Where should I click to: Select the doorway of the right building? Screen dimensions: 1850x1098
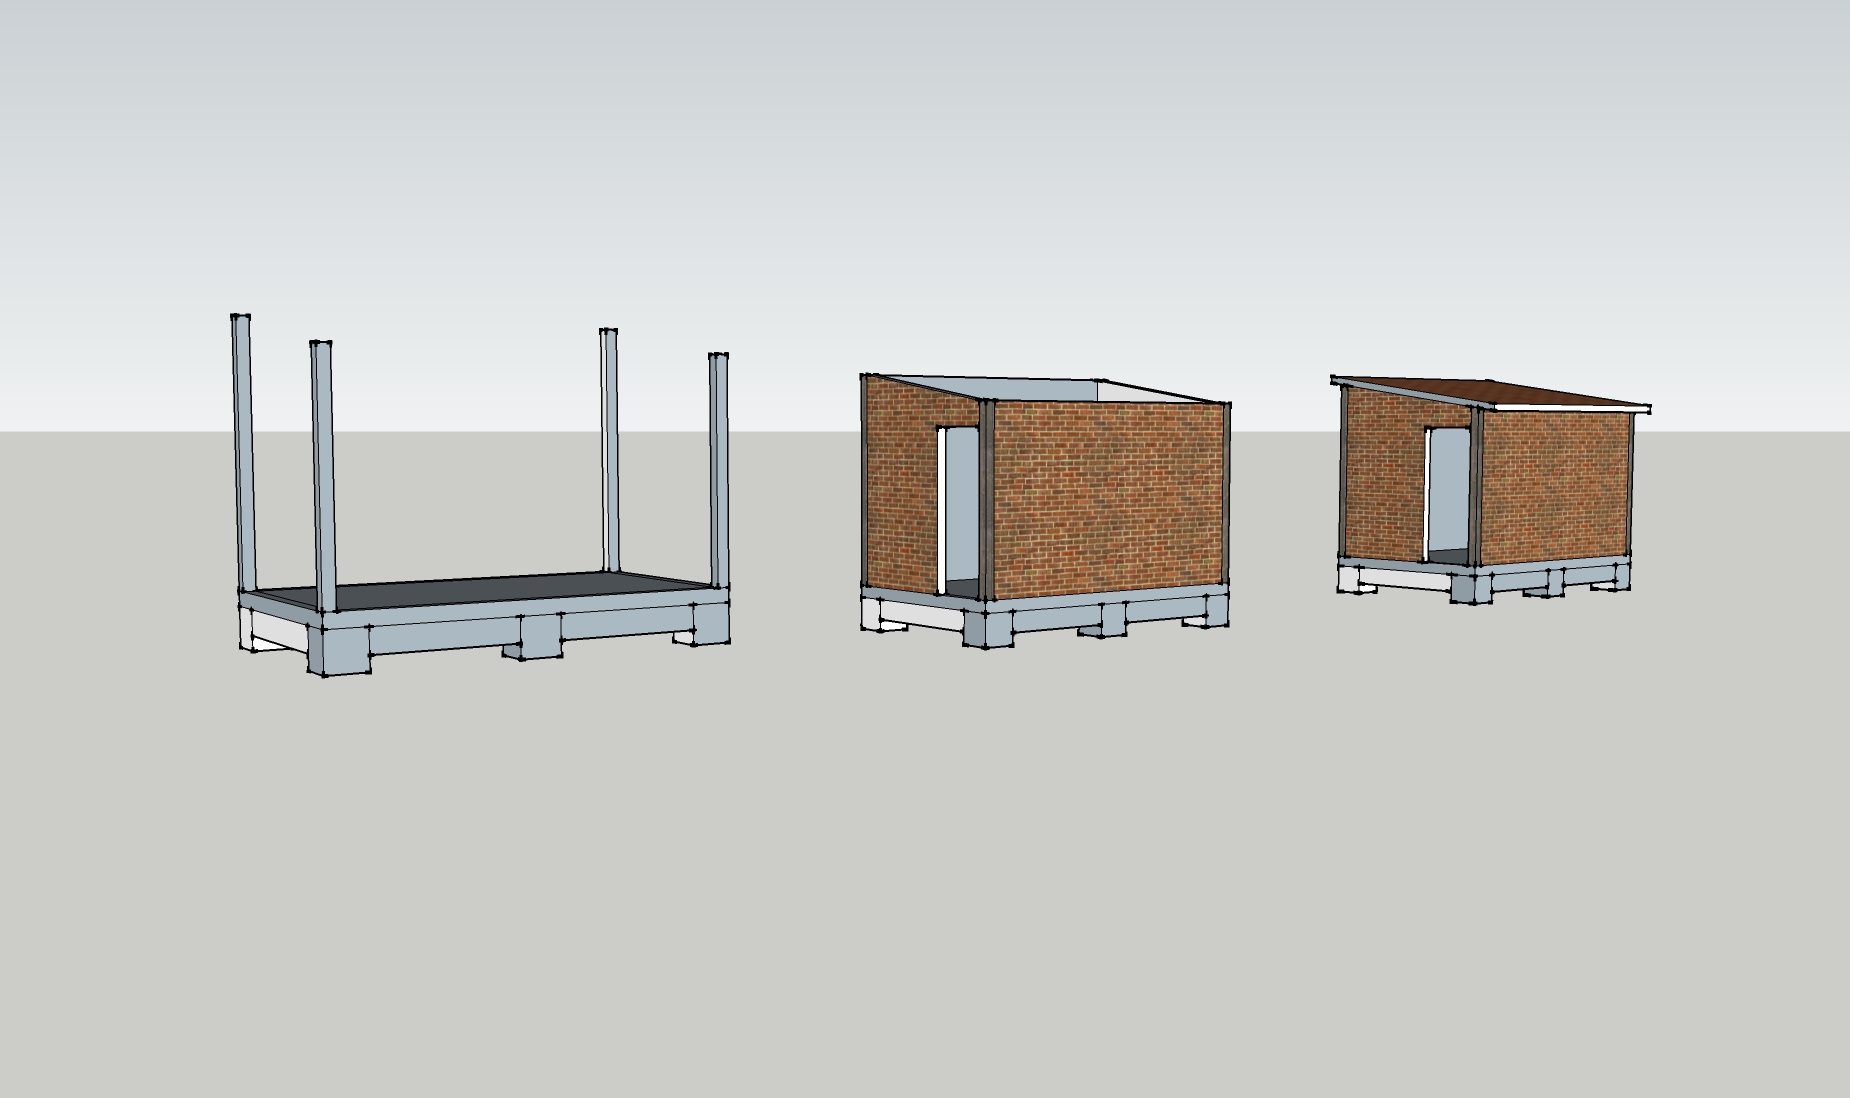[1447, 495]
